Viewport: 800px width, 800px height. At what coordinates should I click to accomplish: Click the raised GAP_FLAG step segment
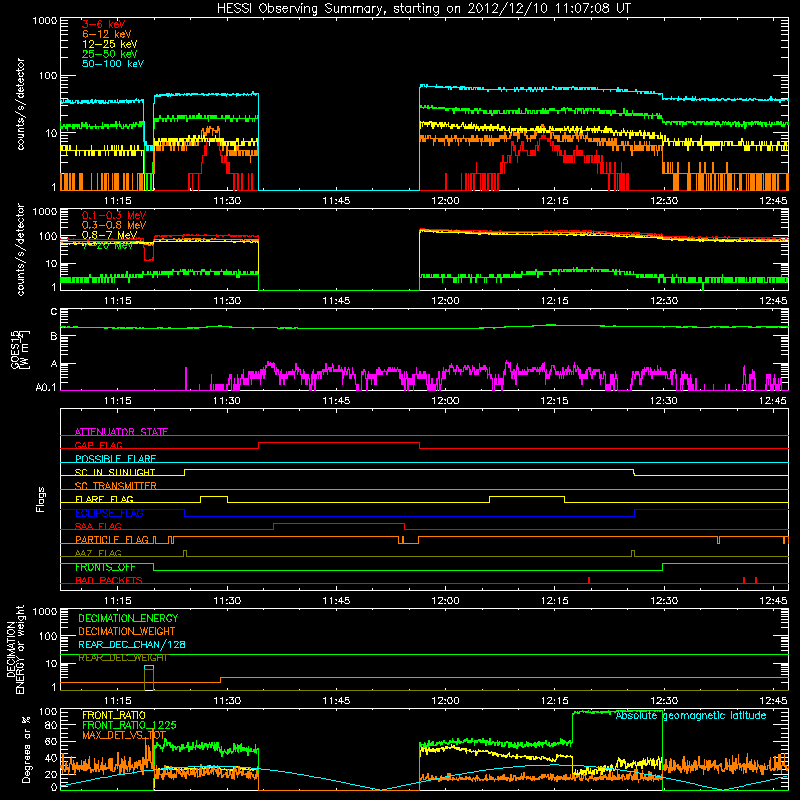click(x=339, y=443)
